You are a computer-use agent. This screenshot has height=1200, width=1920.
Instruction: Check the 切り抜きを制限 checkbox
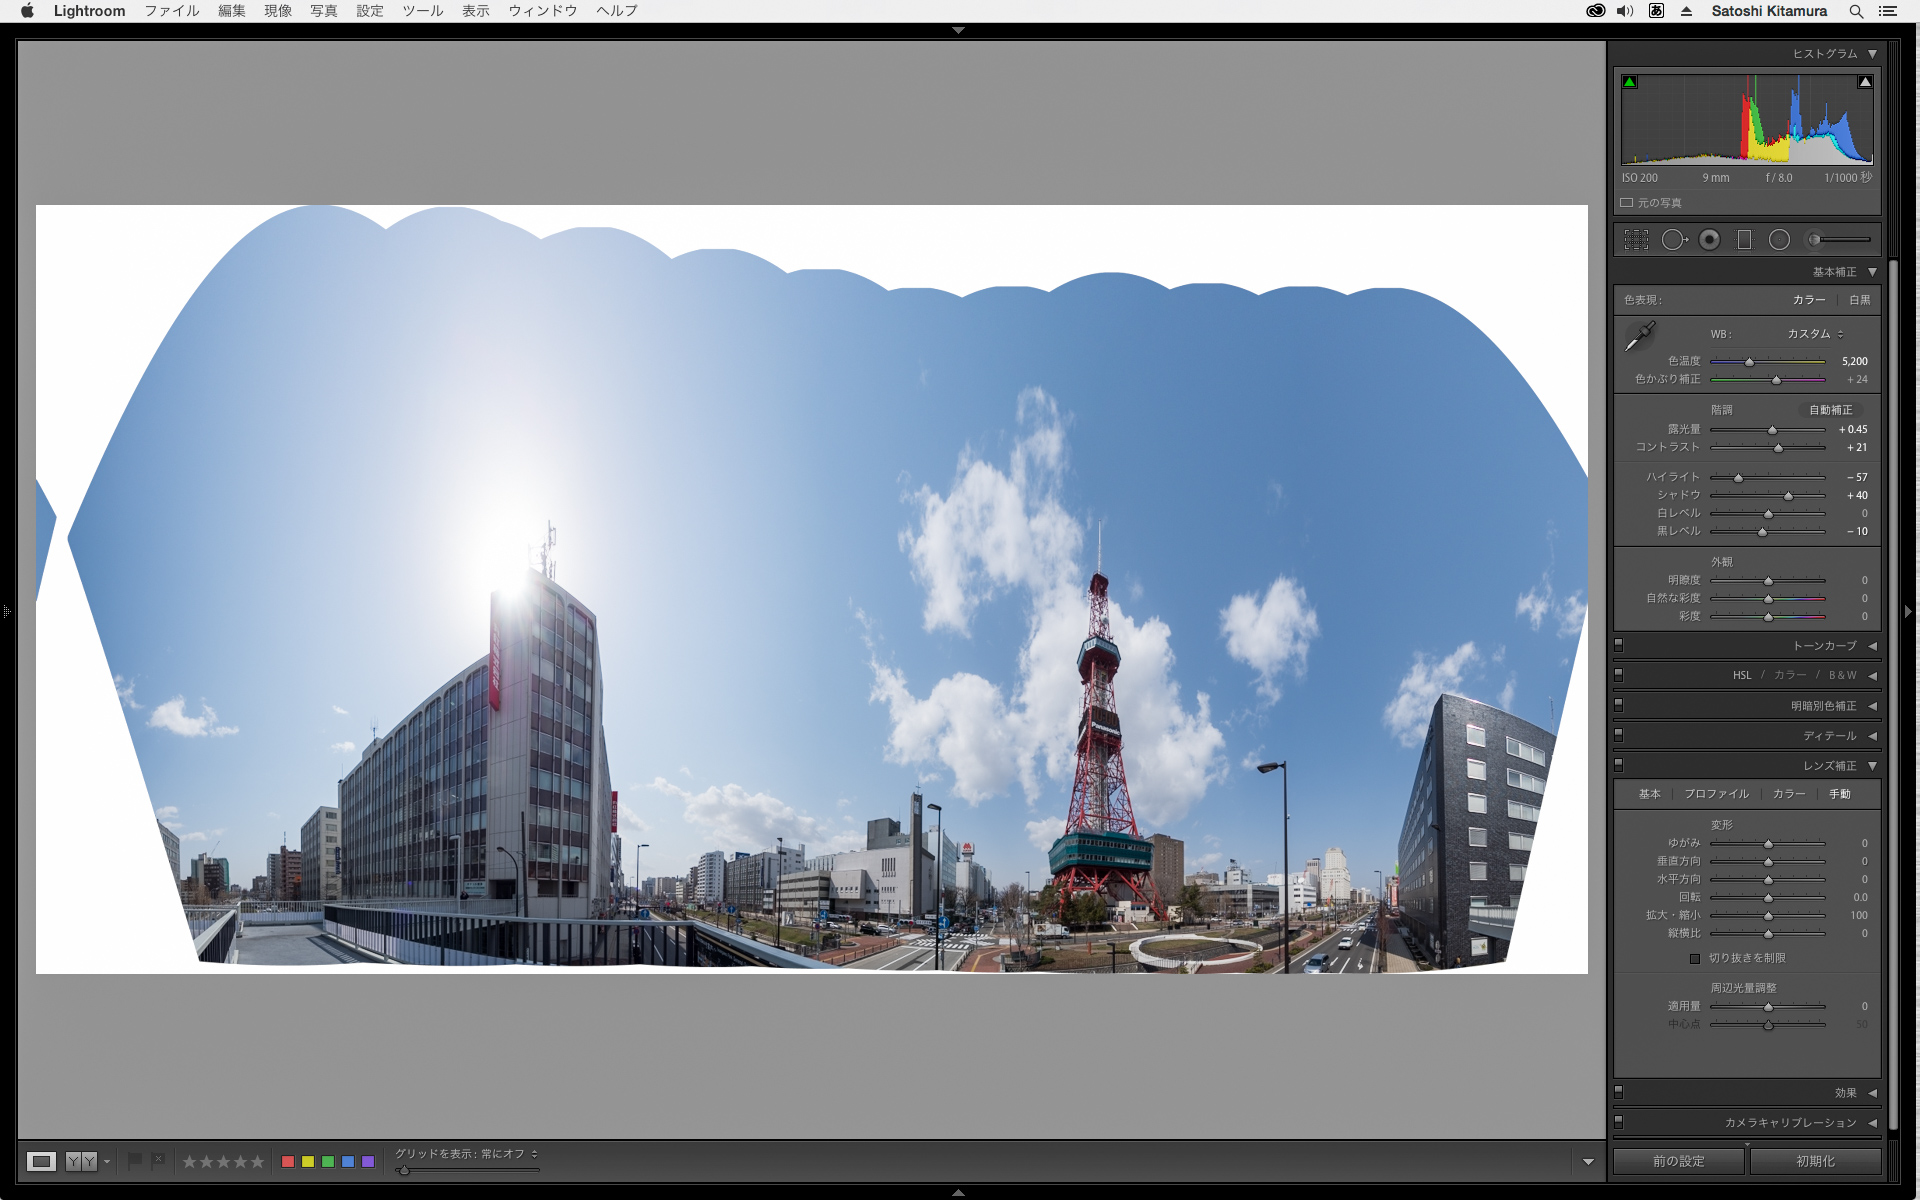1695,958
